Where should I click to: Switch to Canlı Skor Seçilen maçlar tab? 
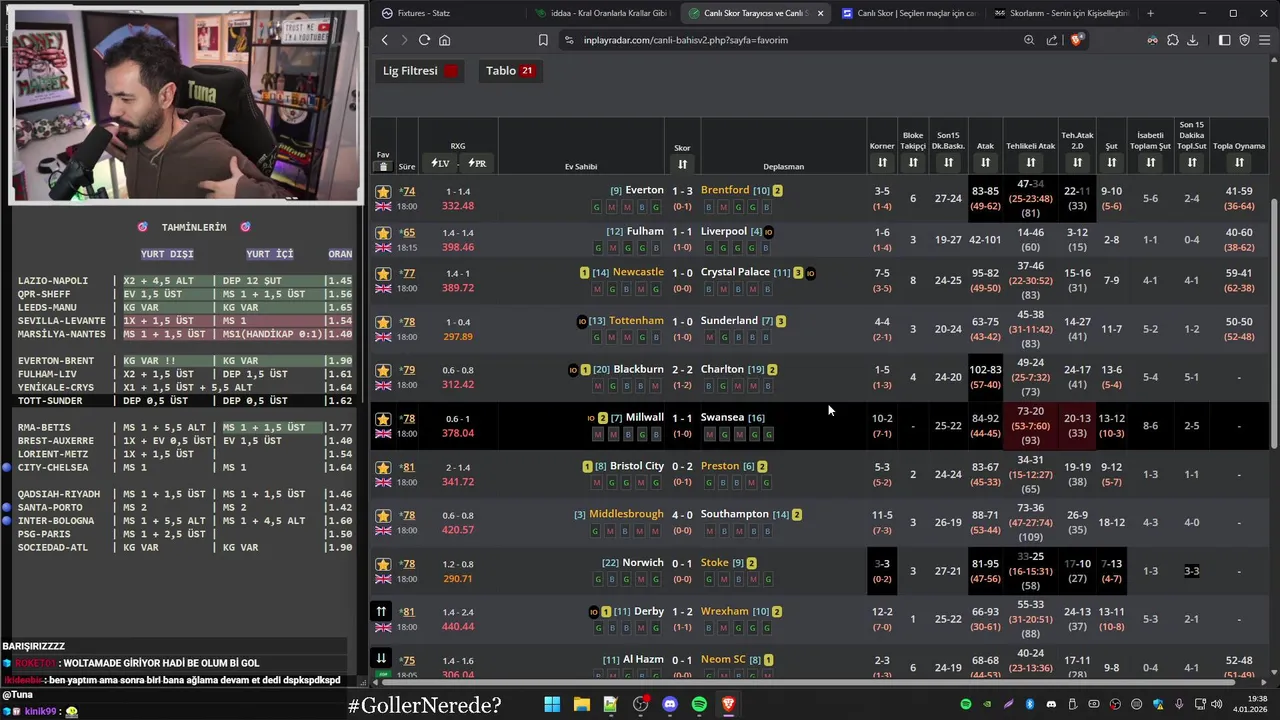click(x=907, y=13)
